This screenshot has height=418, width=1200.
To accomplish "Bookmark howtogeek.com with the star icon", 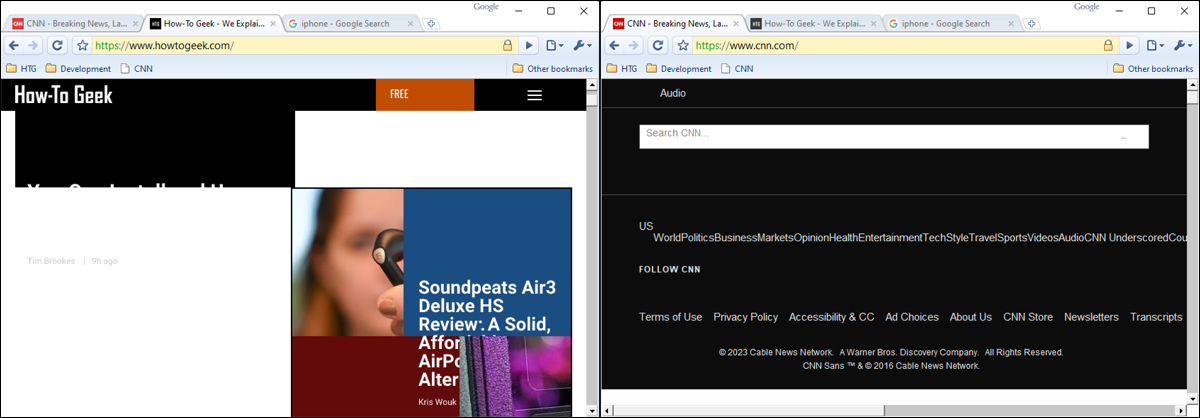I will (83, 45).
